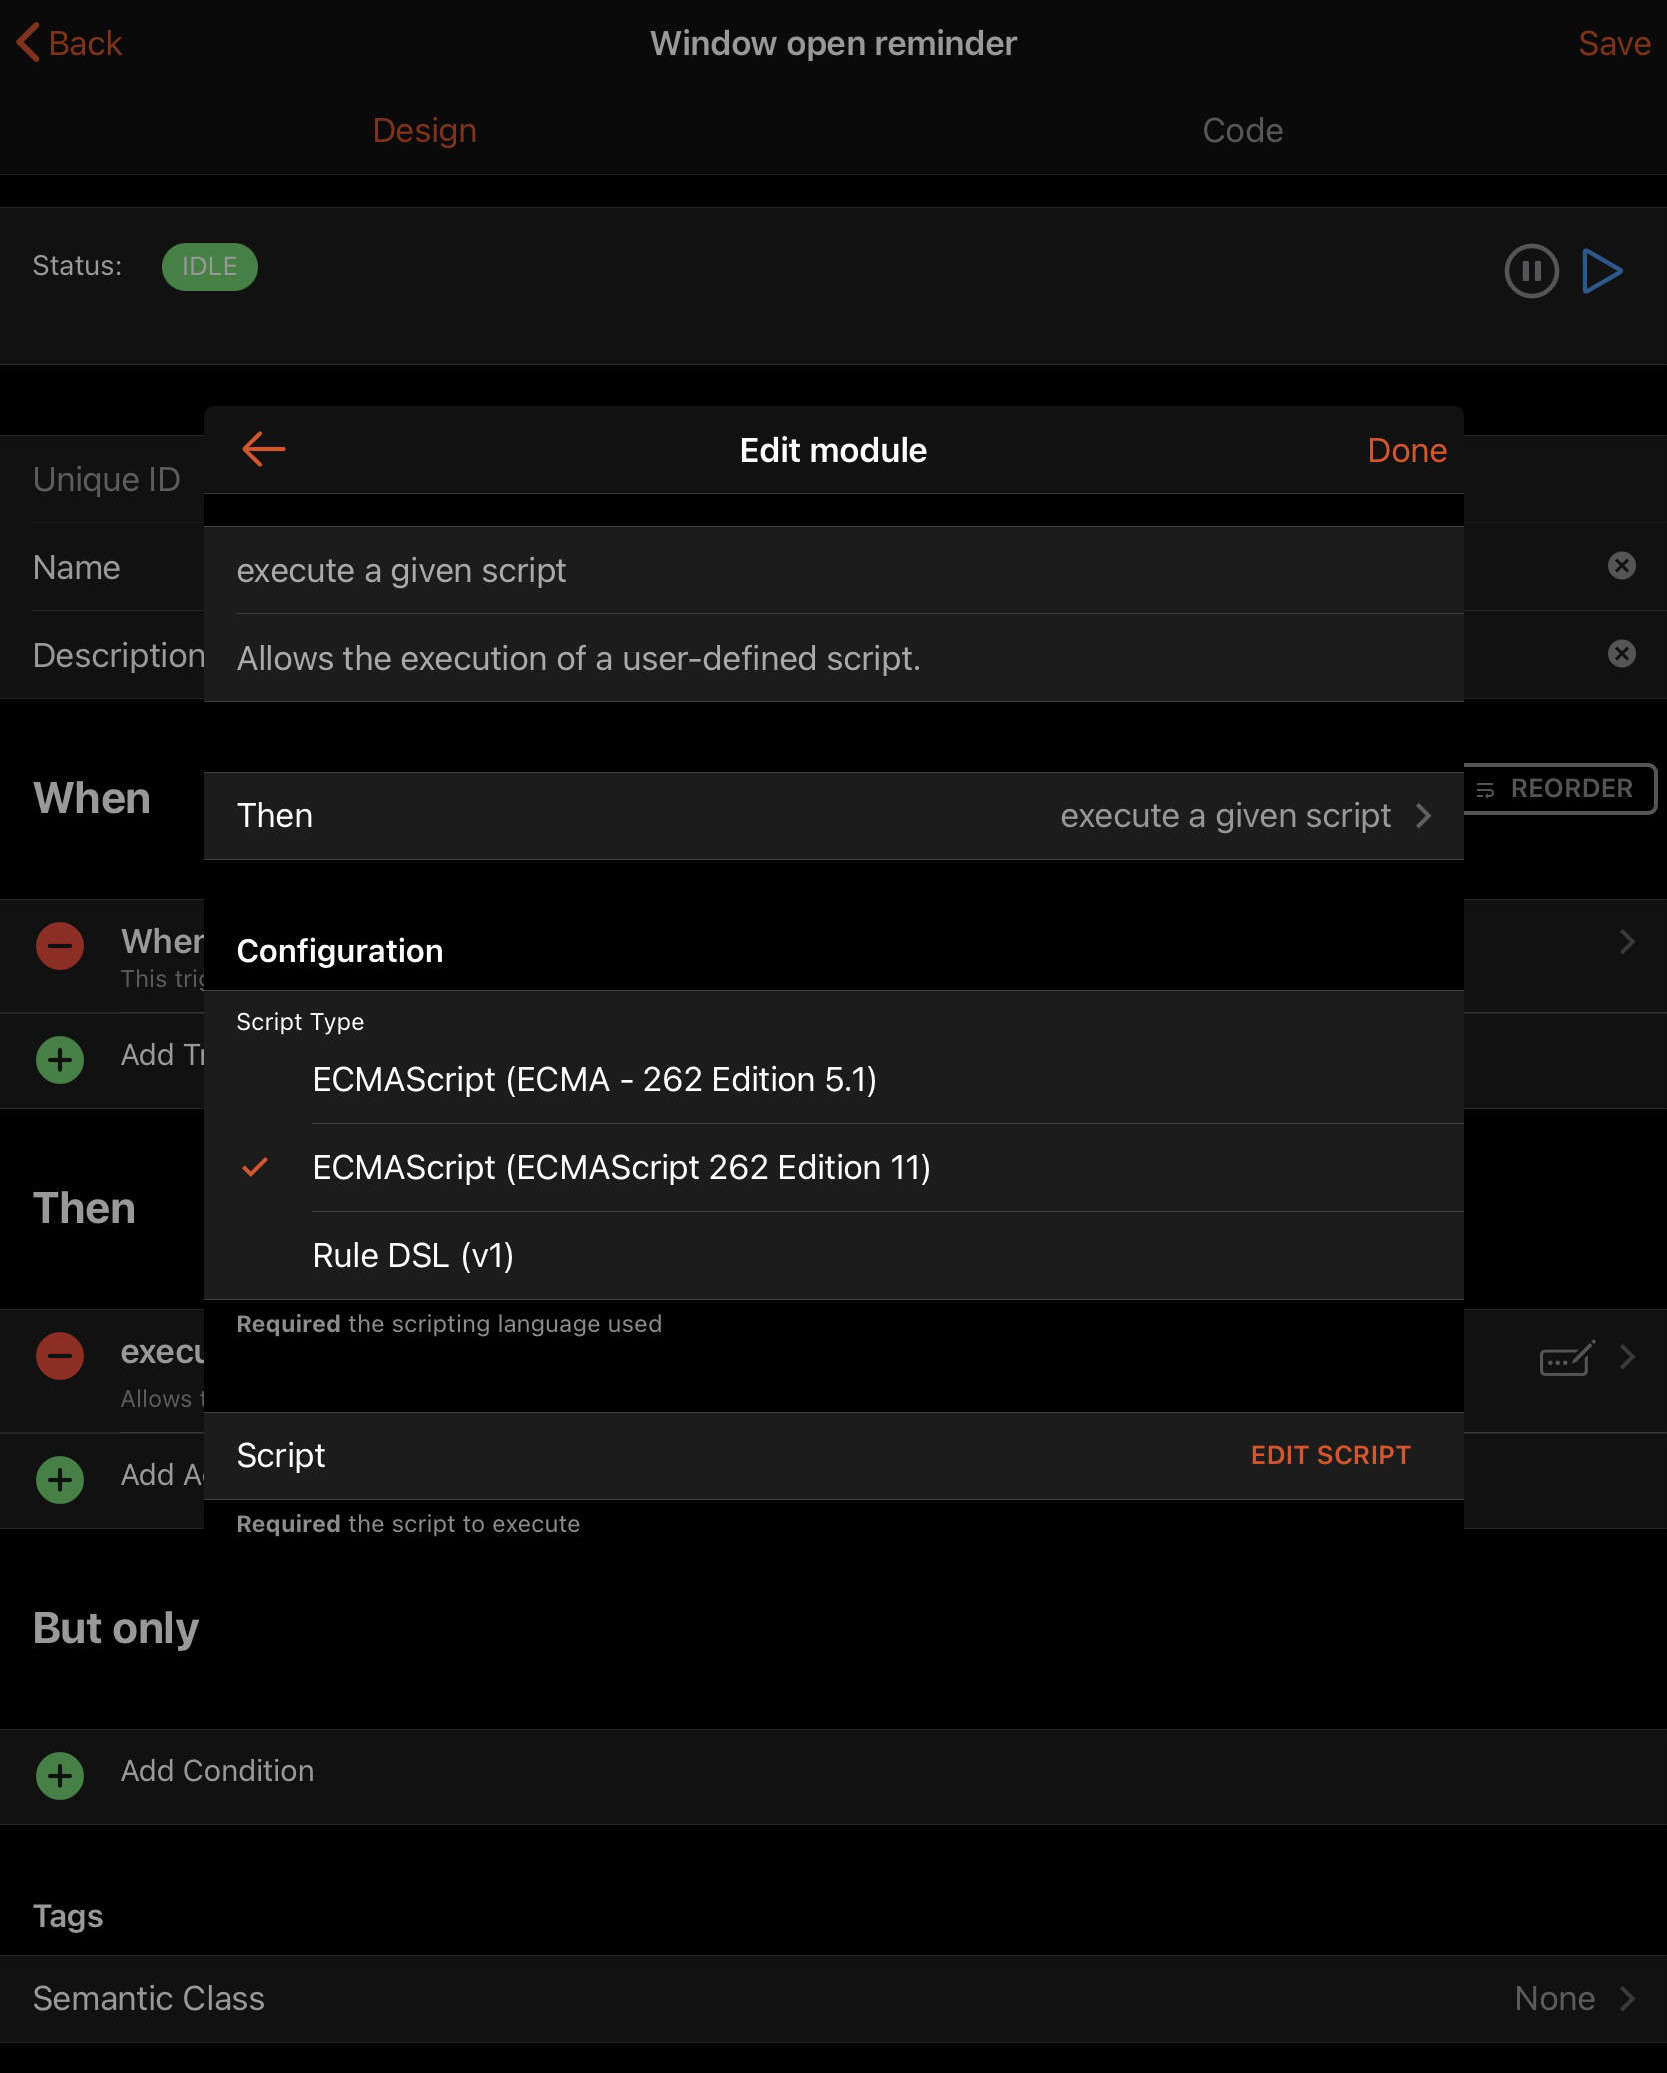Clear the Description field using its X icon
The width and height of the screenshot is (1667, 2073).
tap(1620, 654)
